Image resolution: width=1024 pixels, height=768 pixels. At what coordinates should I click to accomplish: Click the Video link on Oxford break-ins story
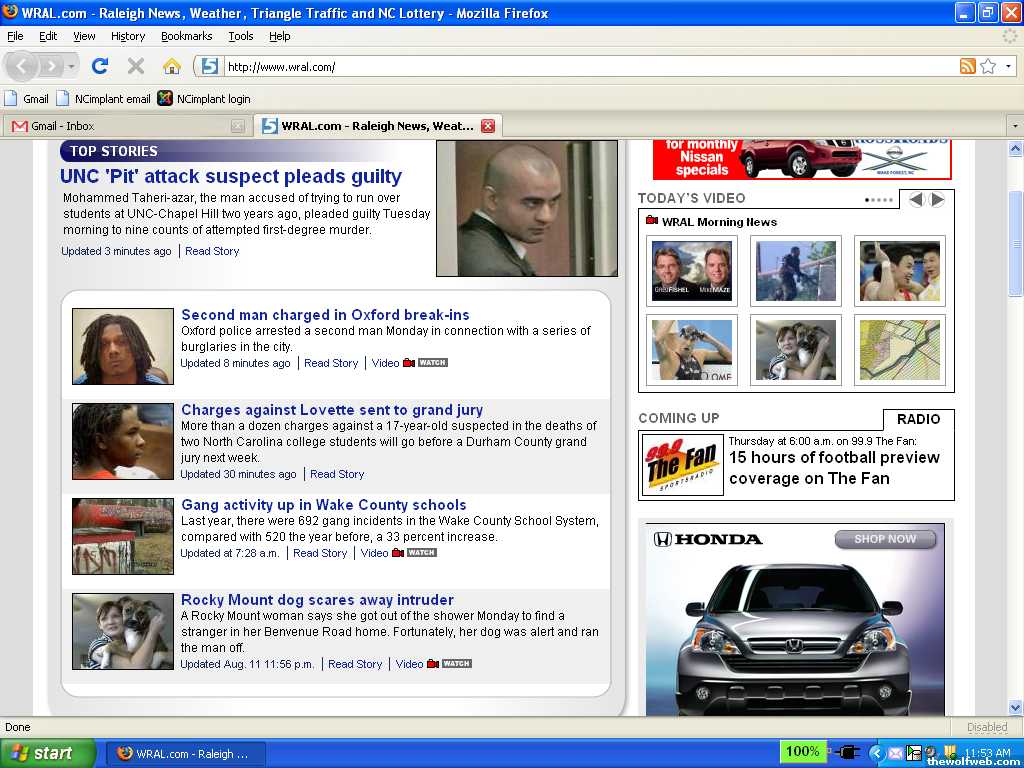point(385,363)
